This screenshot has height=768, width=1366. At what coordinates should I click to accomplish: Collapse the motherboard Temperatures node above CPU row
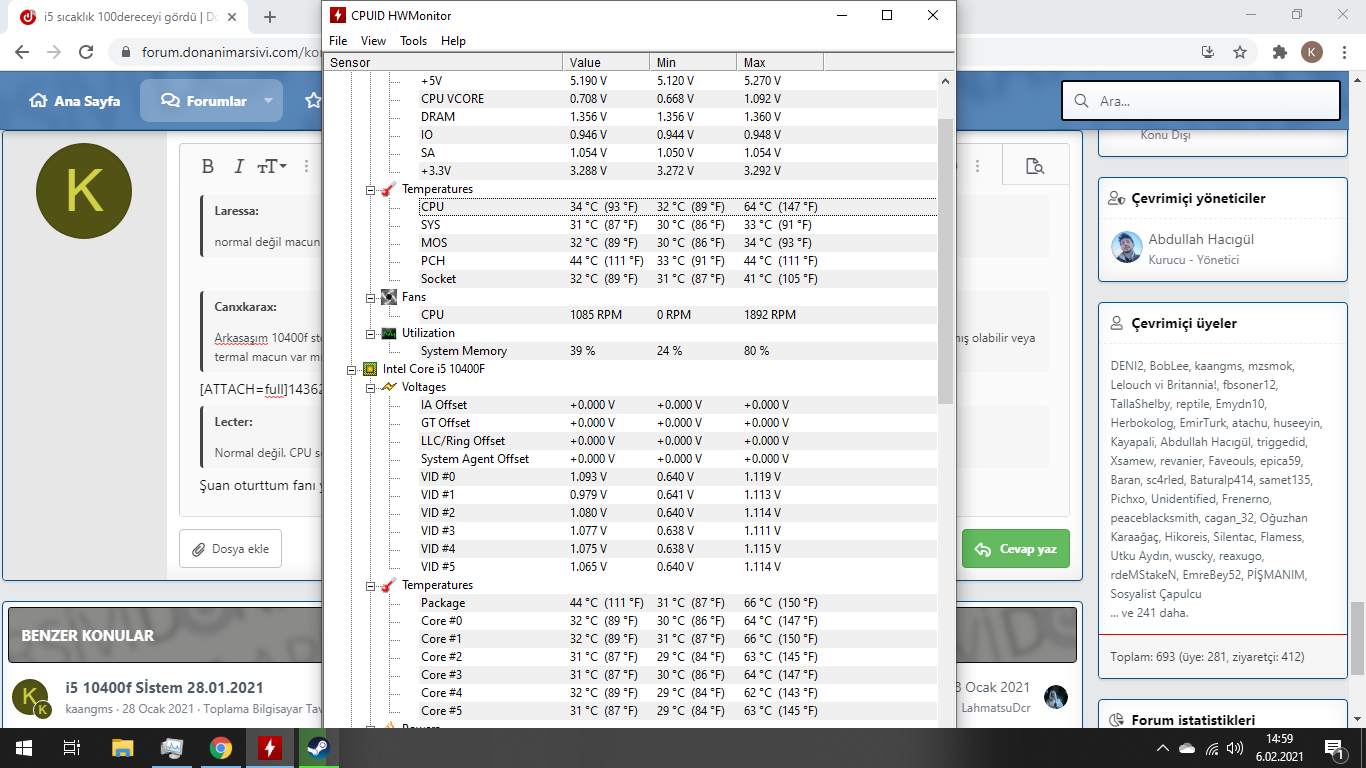(370, 189)
